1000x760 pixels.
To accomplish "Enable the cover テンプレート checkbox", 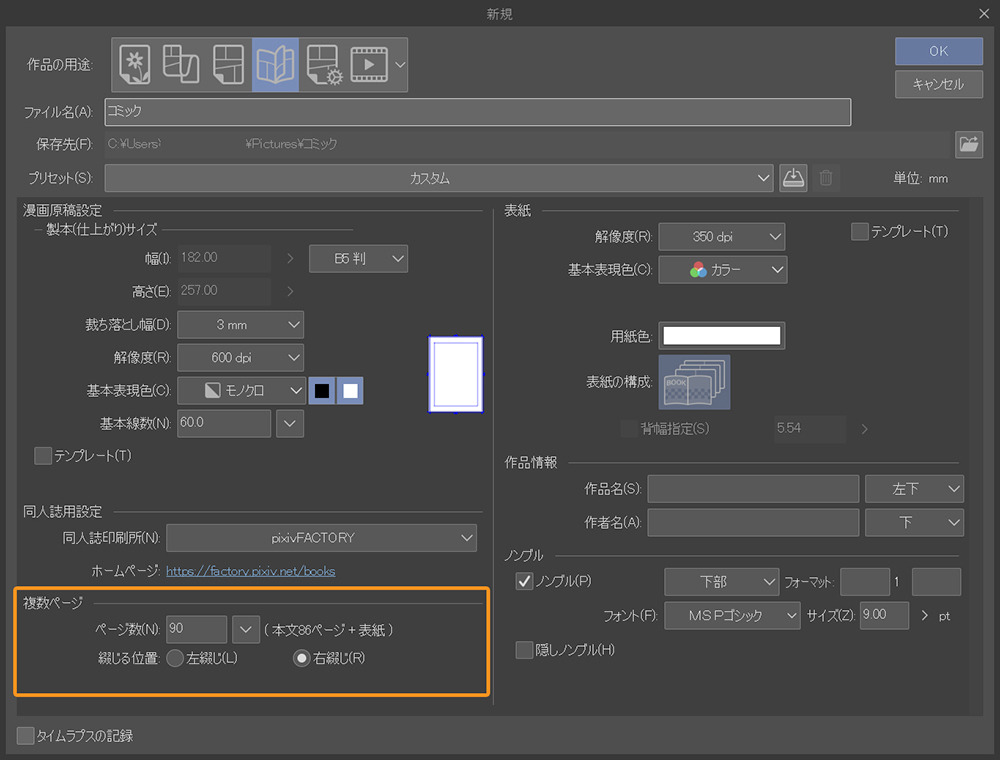I will (860, 231).
